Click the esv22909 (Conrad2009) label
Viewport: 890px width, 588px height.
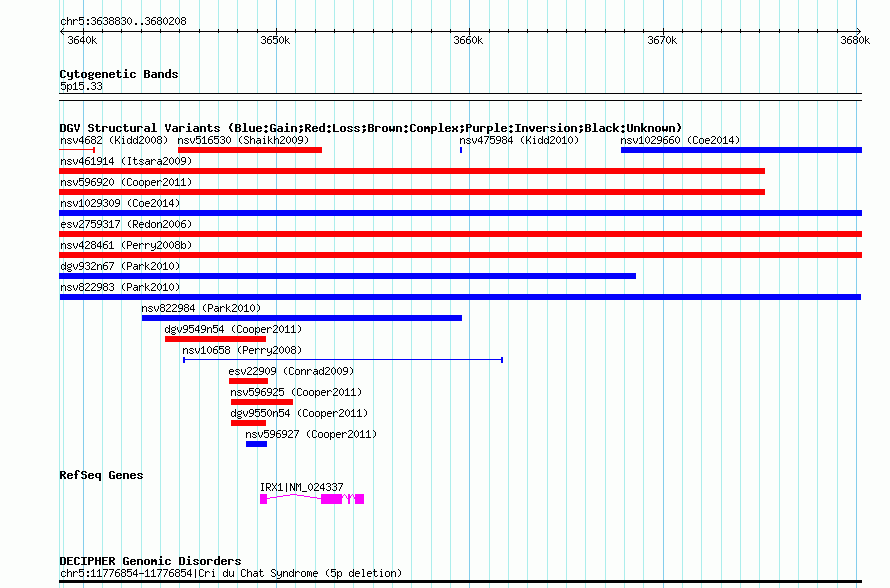pos(291,371)
